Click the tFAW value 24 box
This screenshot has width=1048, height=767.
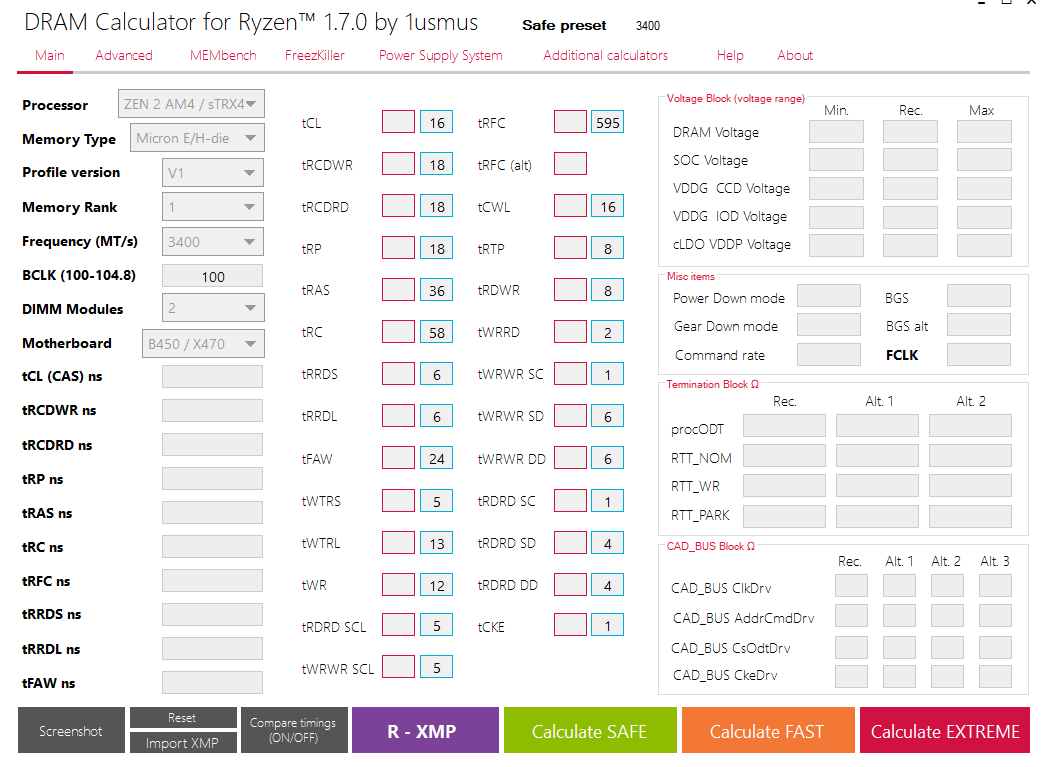436,458
